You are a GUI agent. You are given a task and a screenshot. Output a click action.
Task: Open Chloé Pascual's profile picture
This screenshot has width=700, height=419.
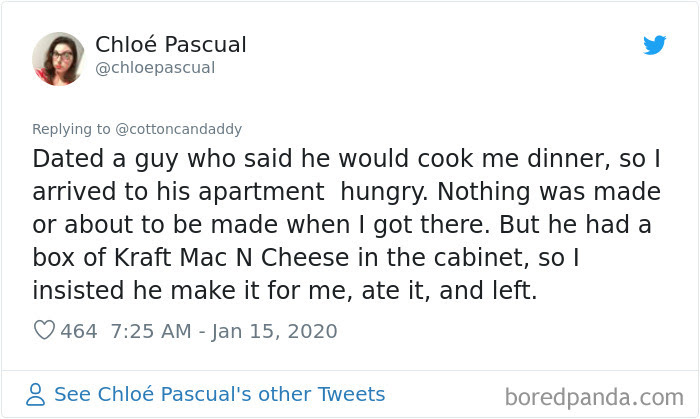pyautogui.click(x=58, y=58)
